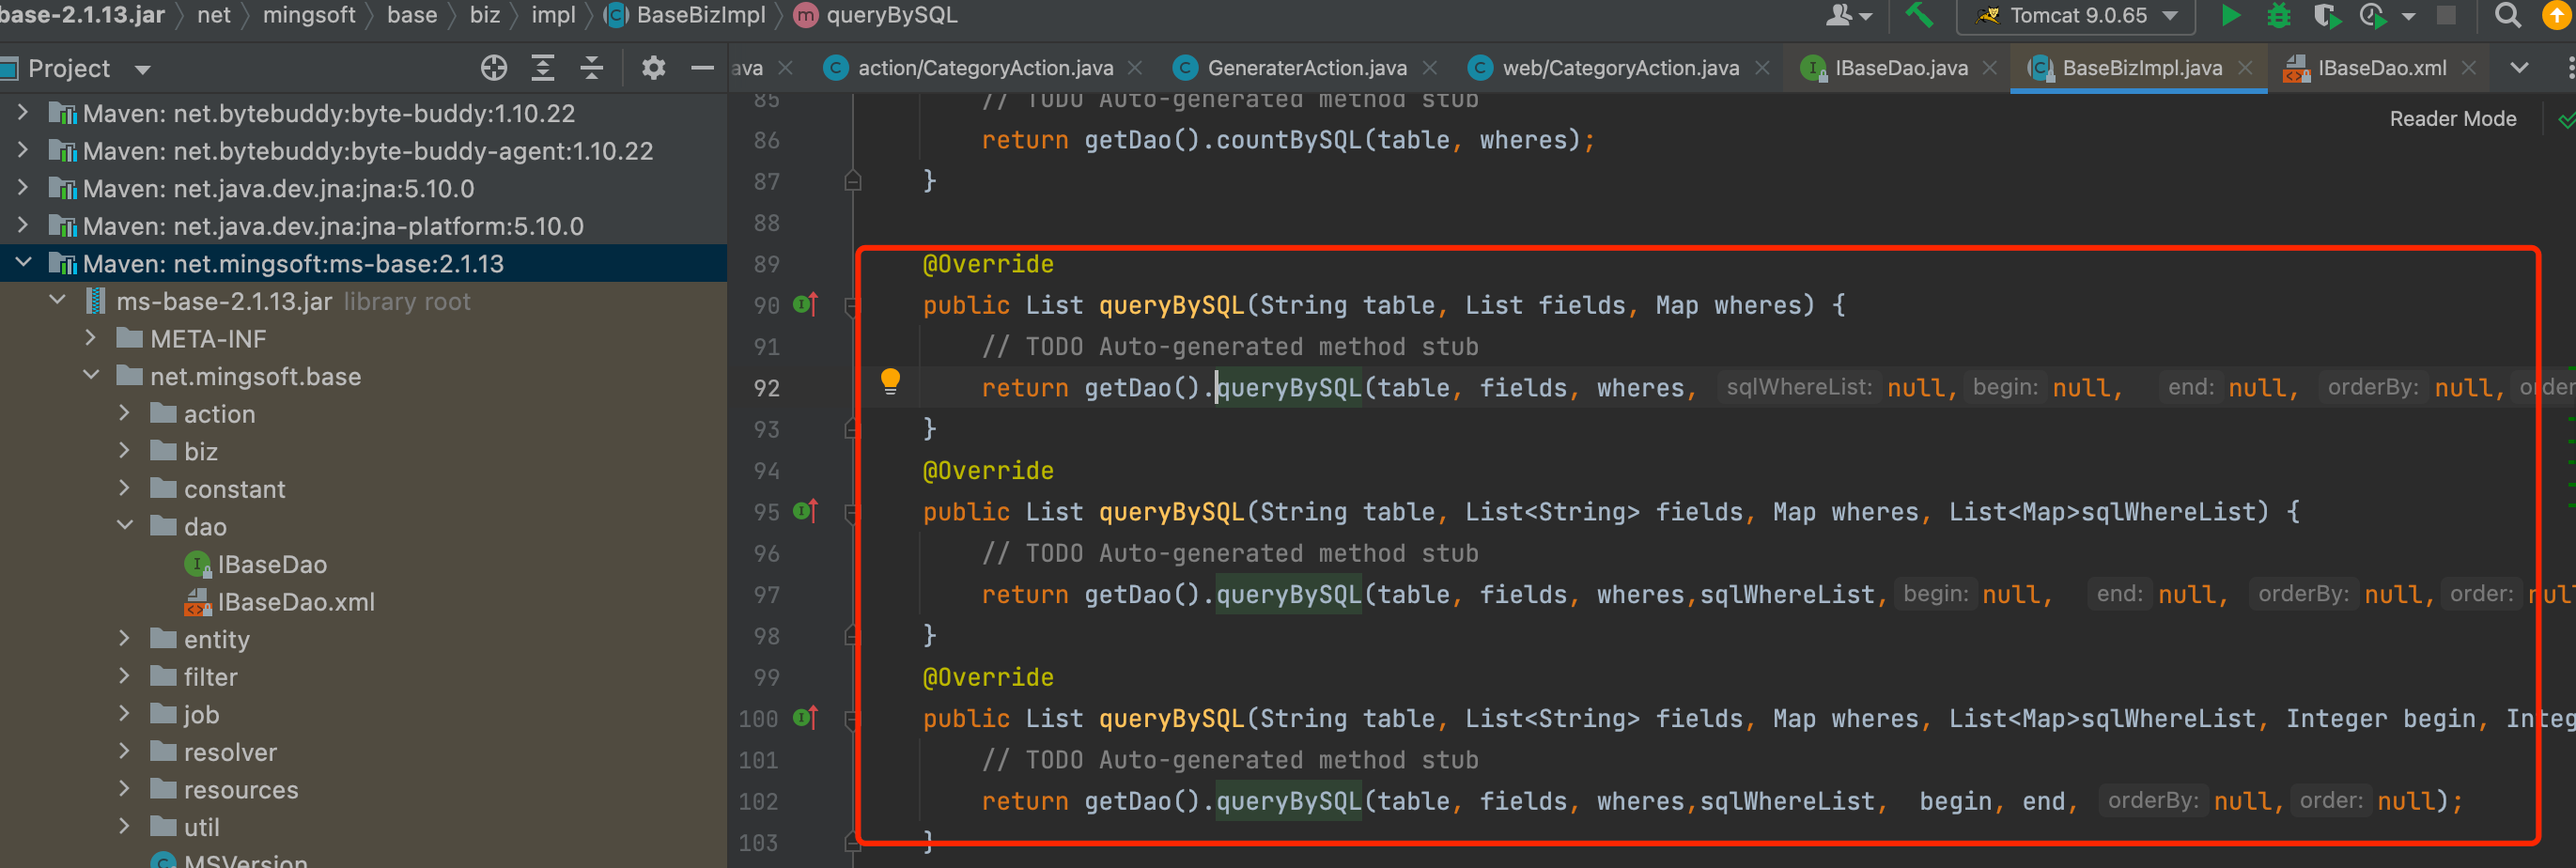
Task: Click BaseBizImpl in the breadcrumb path
Action: point(700,15)
